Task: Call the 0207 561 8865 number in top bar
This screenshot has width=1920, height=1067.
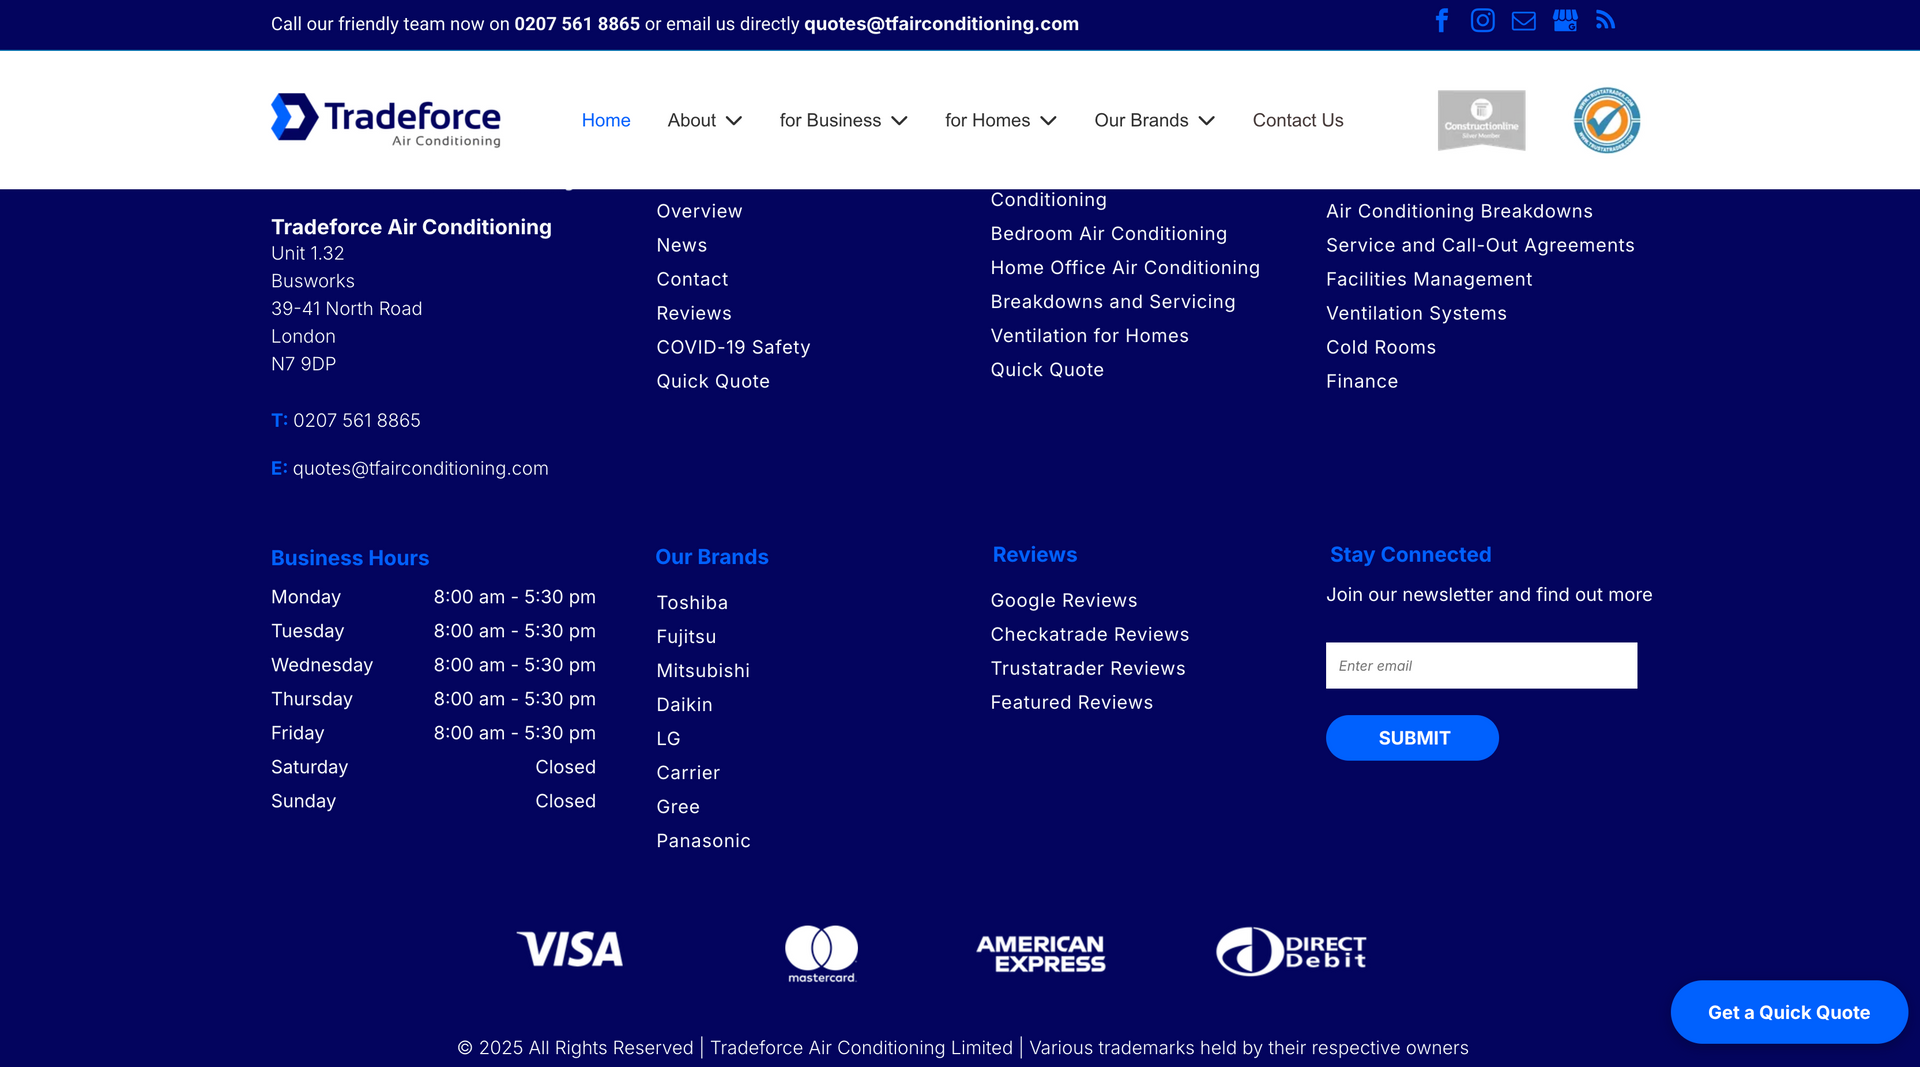Action: 577,24
